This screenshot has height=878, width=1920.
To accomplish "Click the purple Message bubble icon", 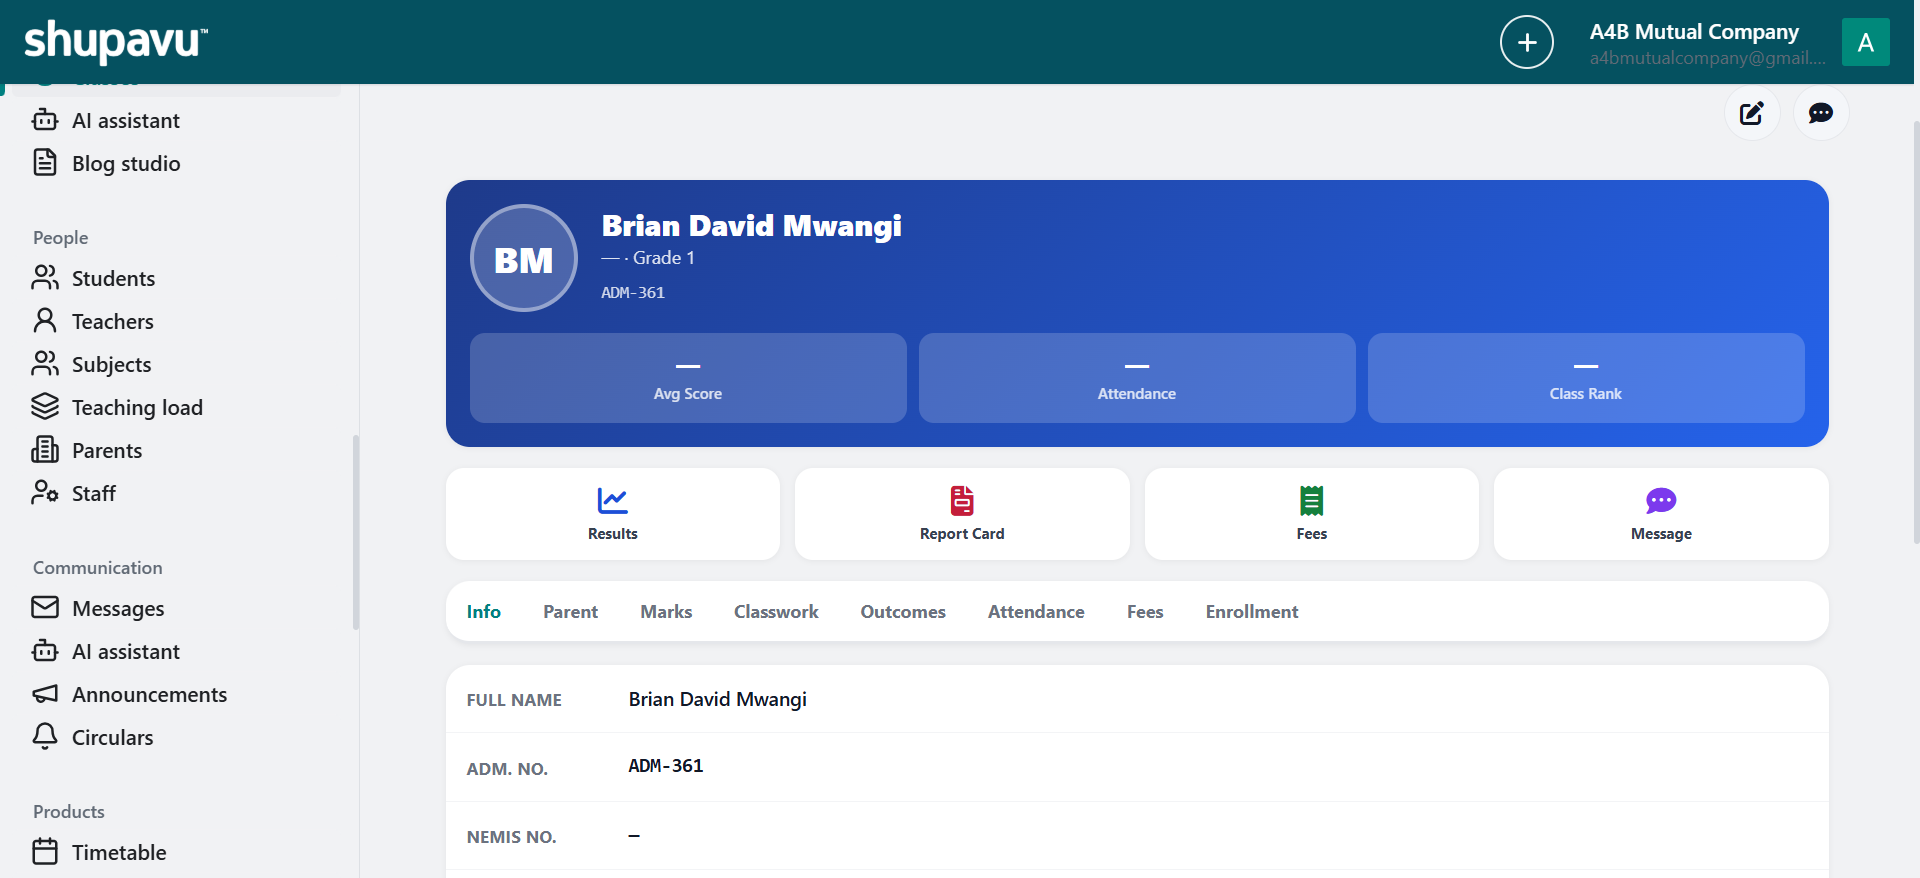I will 1661,500.
